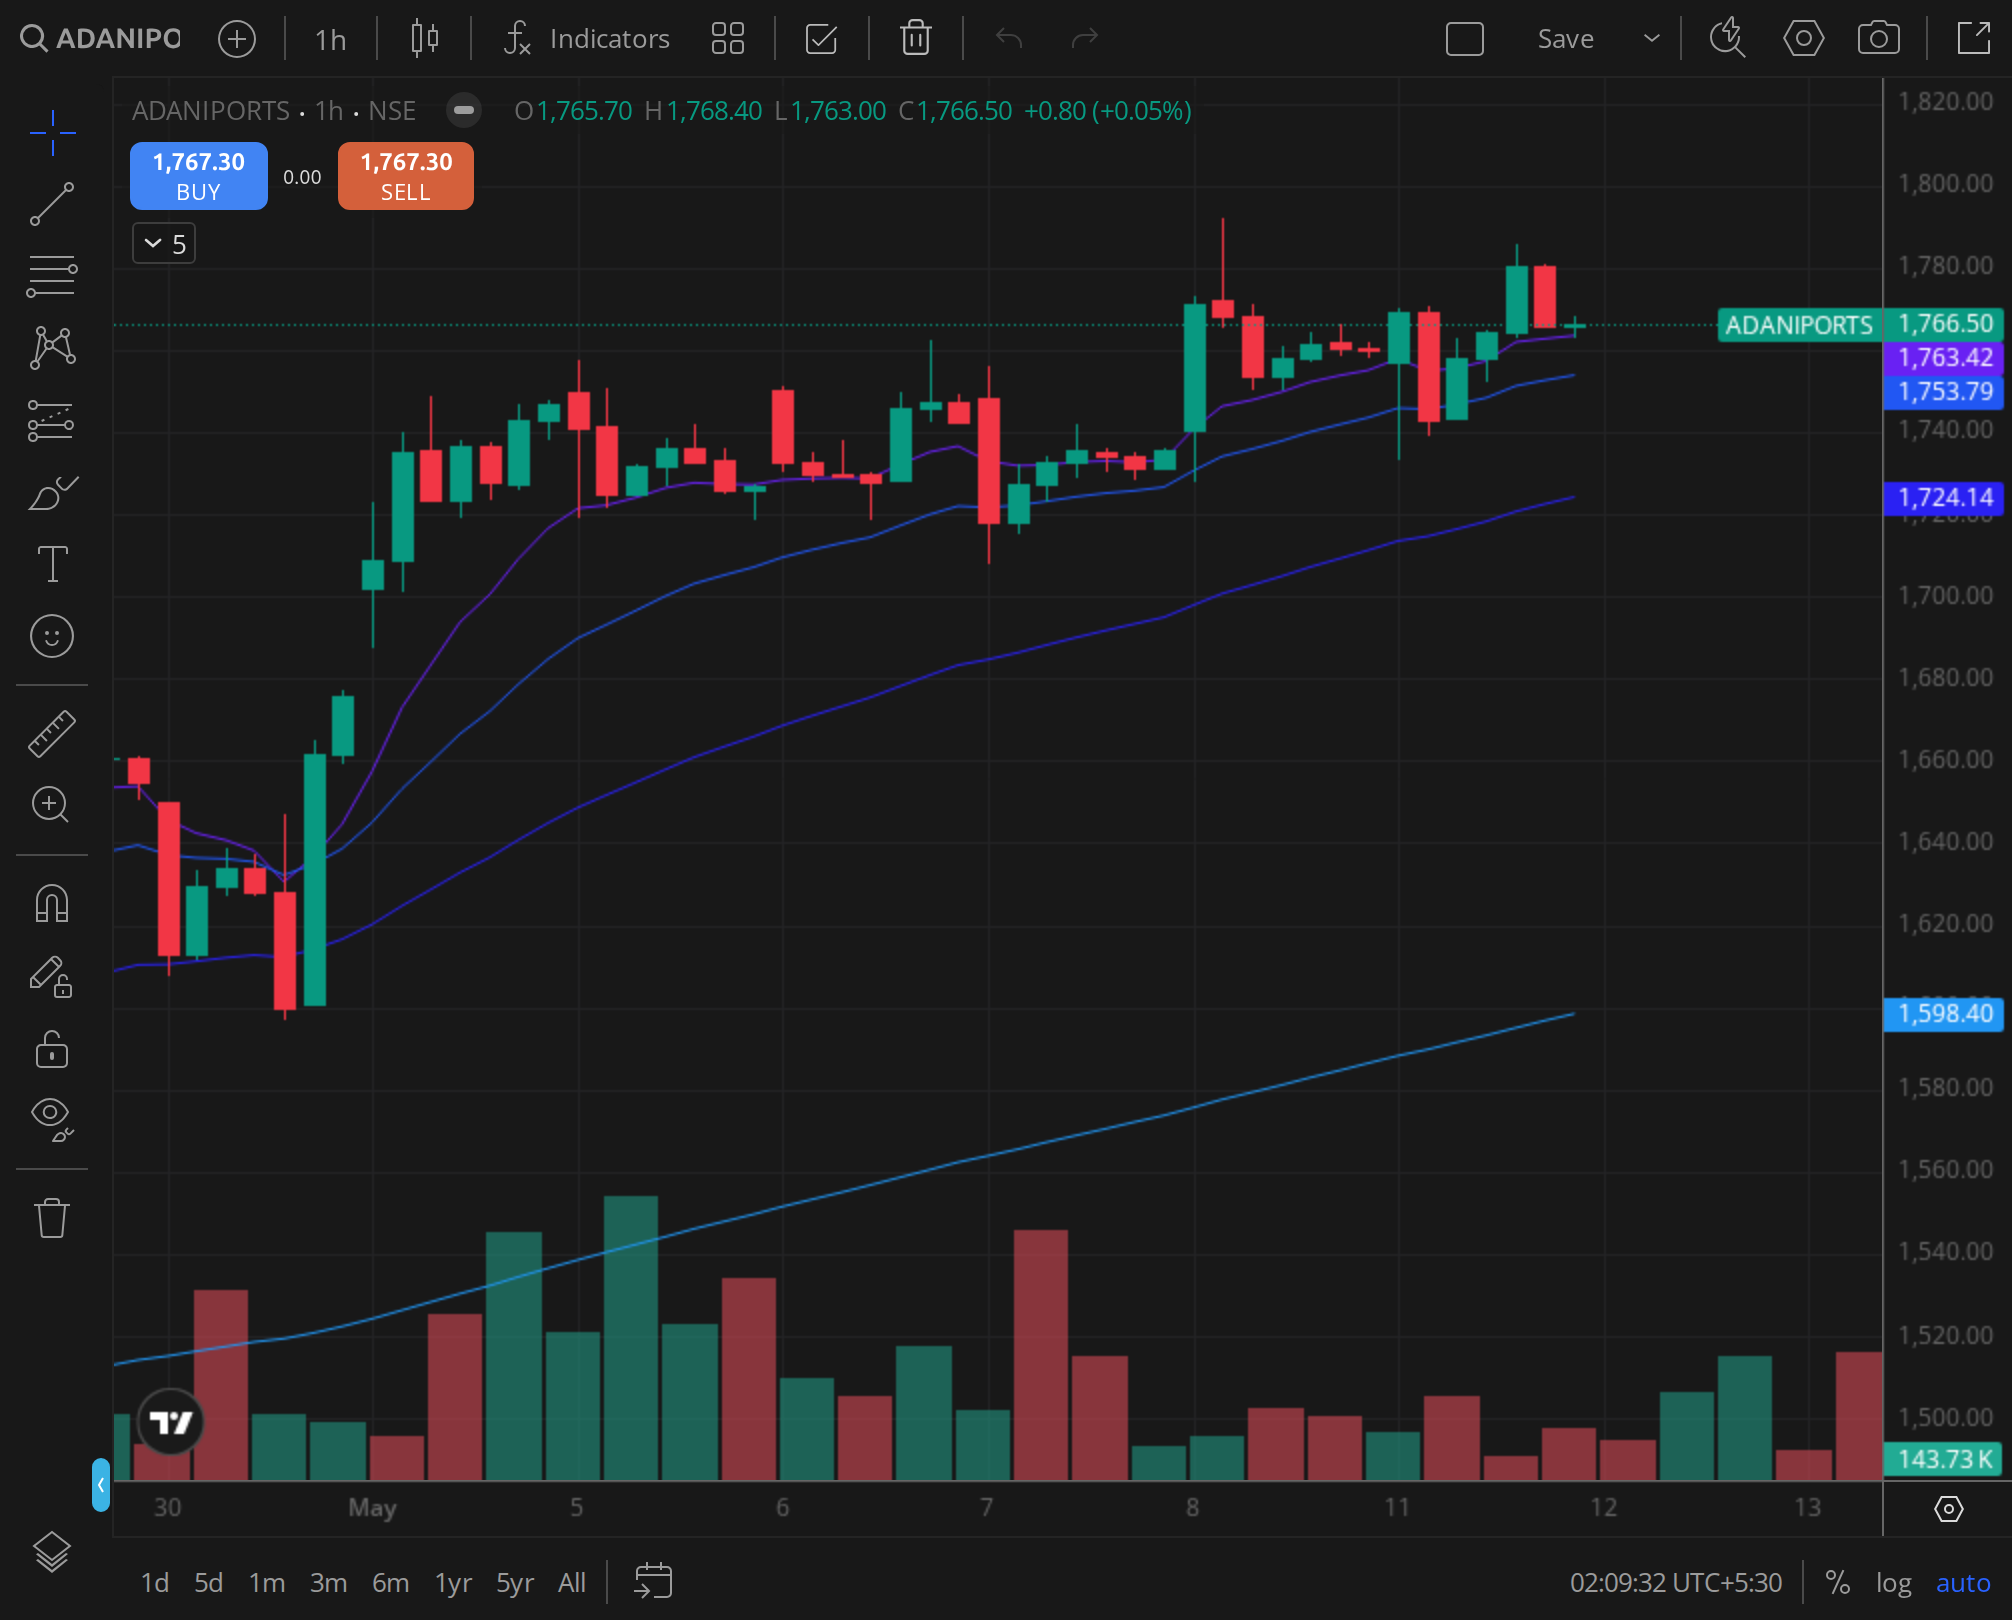
Task: Show All available data range
Action: 572,1583
